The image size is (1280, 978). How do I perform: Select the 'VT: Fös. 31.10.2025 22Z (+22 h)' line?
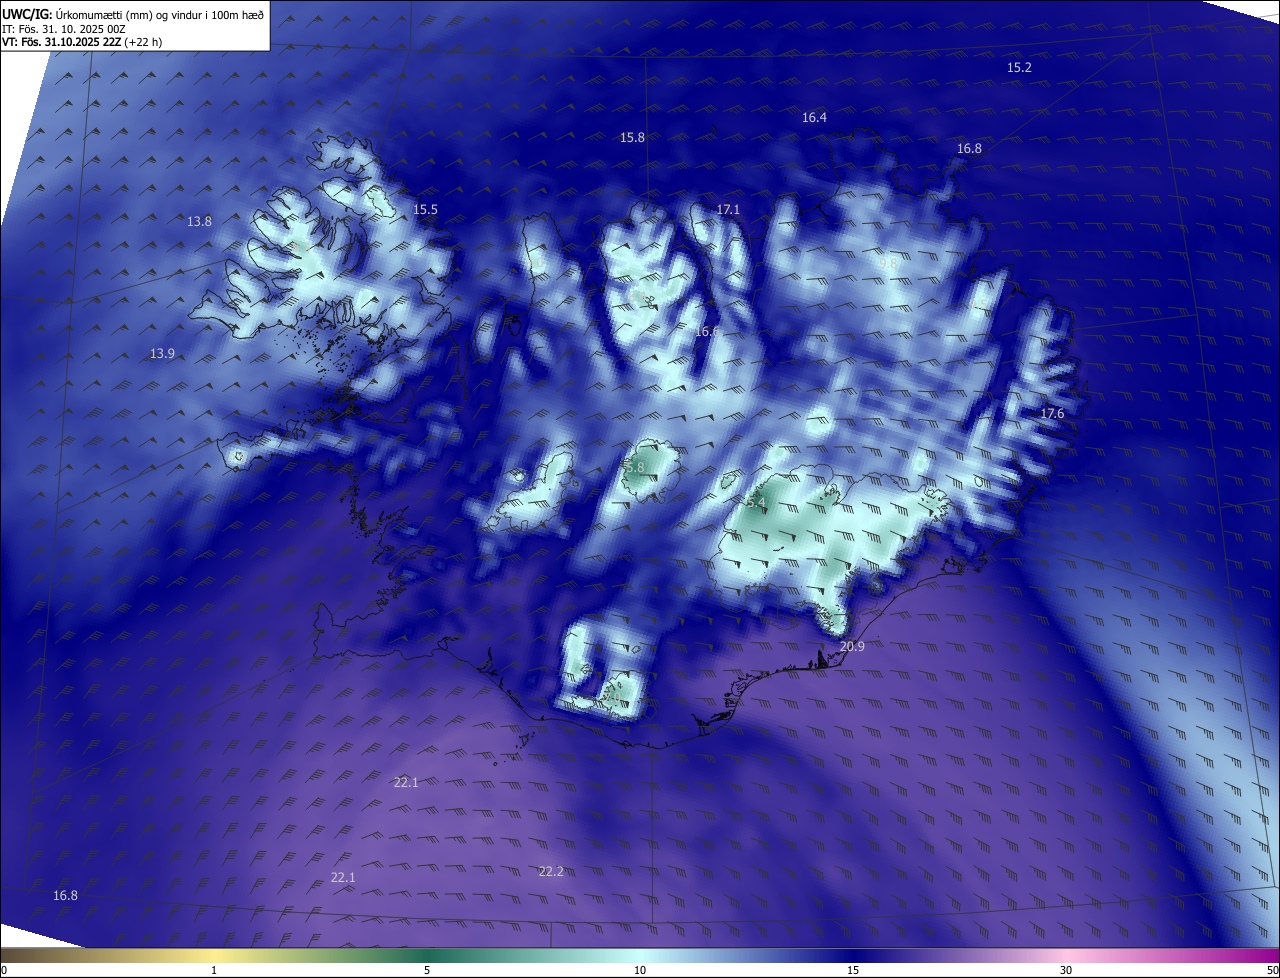(x=82, y=42)
